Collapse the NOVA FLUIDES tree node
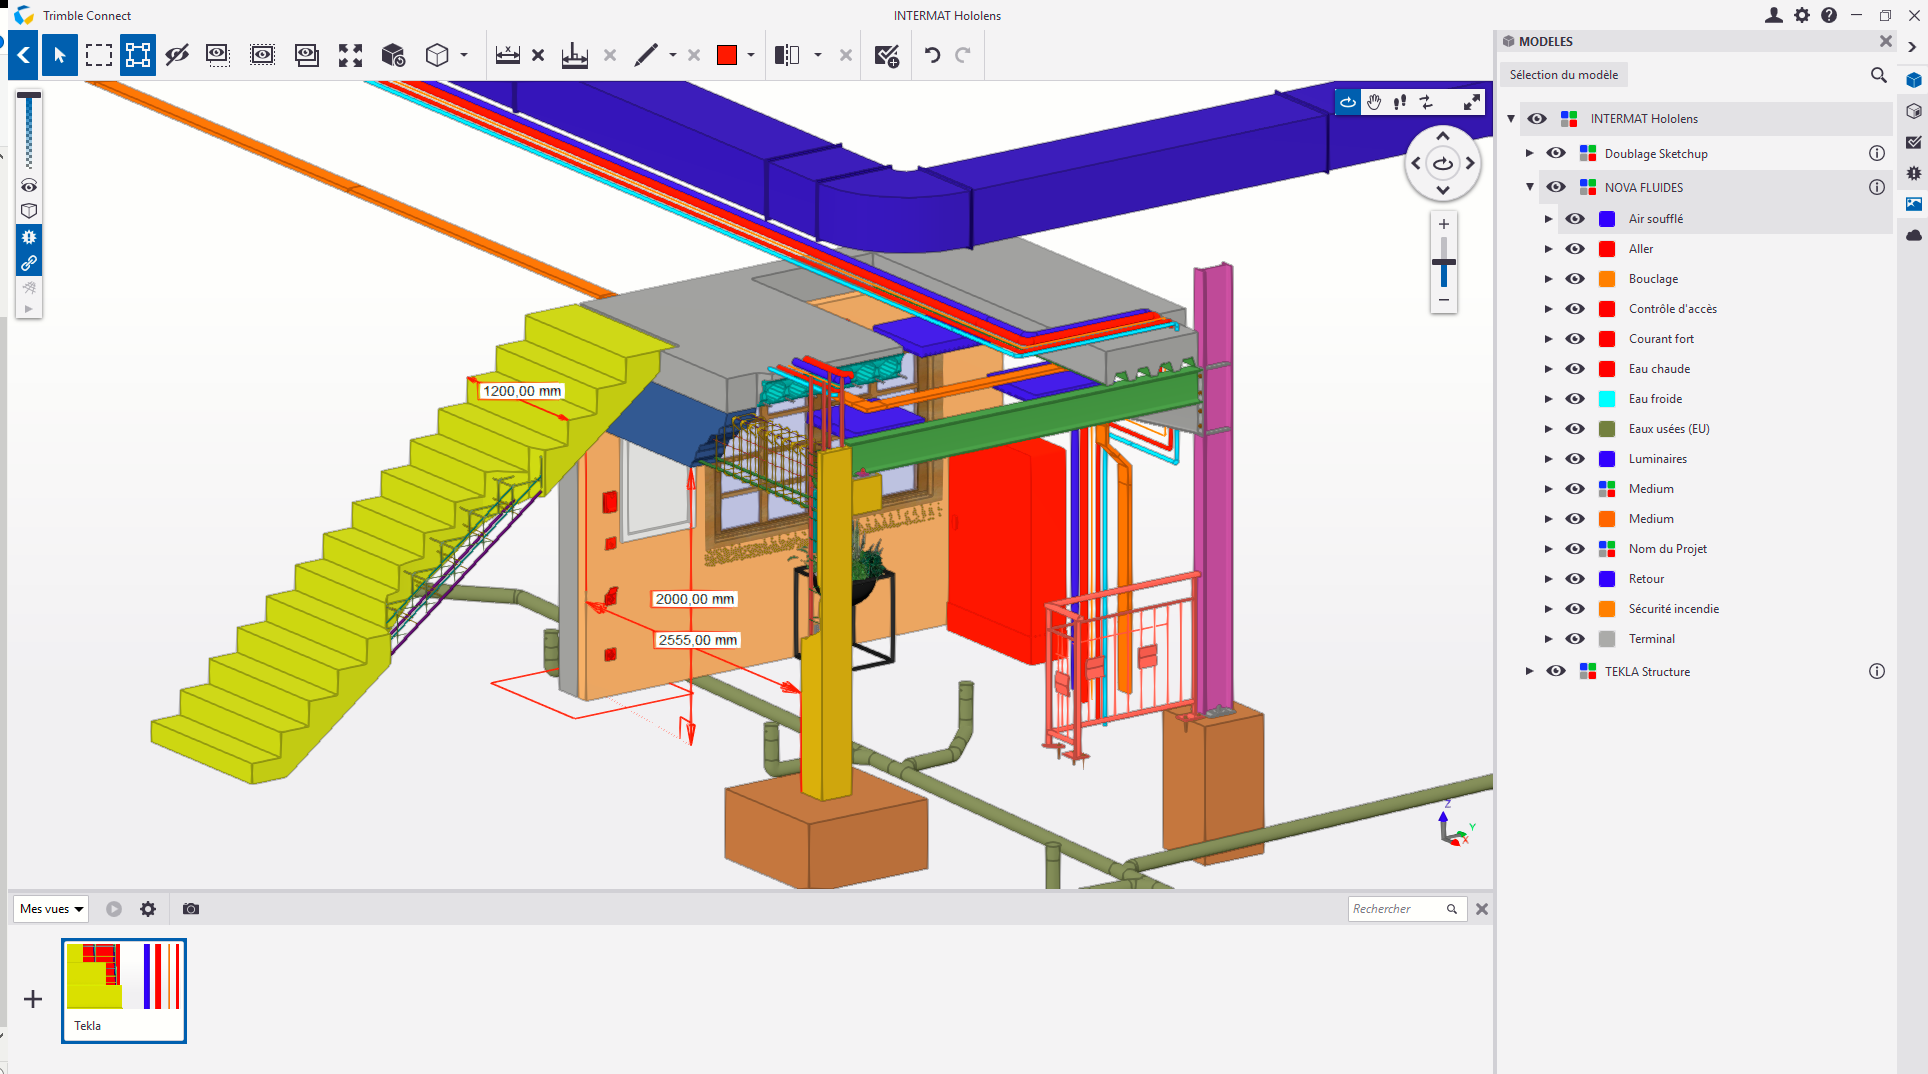The height and width of the screenshot is (1074, 1928). point(1529,187)
